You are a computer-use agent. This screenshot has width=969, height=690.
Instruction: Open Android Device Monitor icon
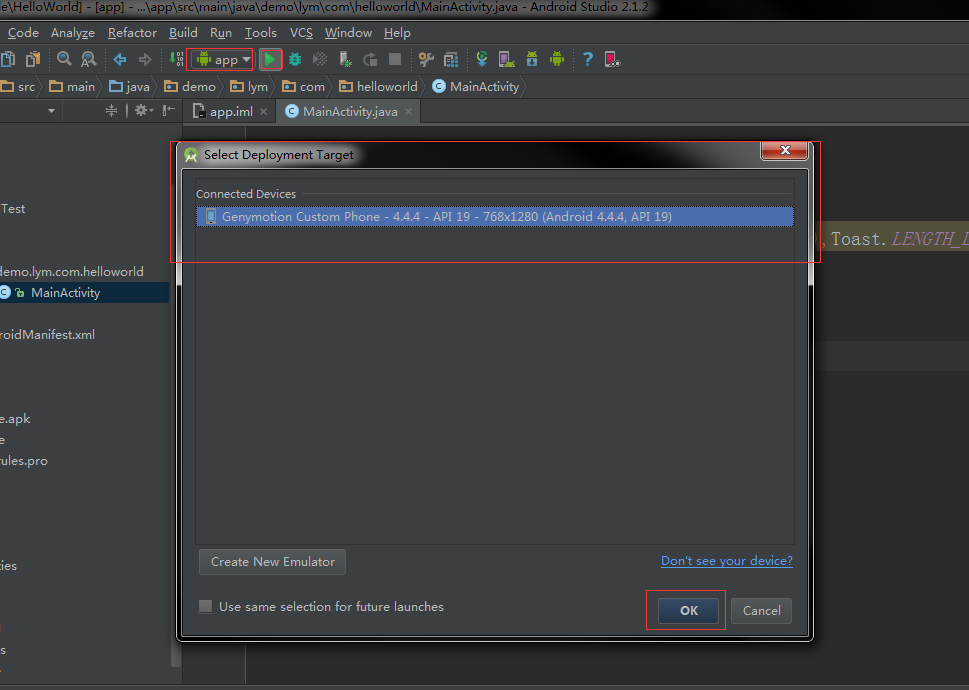click(x=557, y=59)
